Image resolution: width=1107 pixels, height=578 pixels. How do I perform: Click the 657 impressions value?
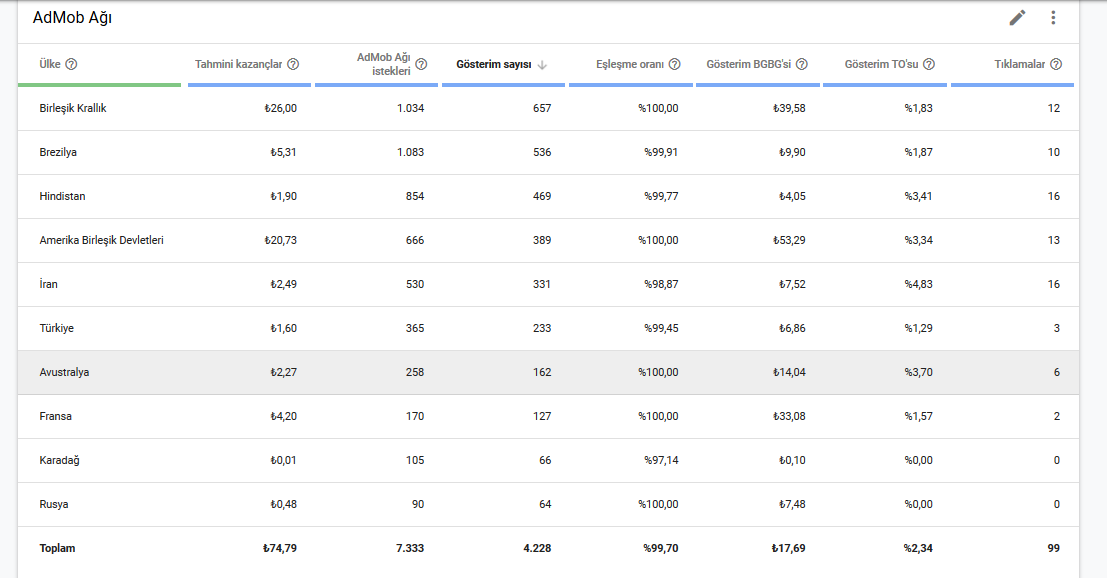(x=542, y=108)
